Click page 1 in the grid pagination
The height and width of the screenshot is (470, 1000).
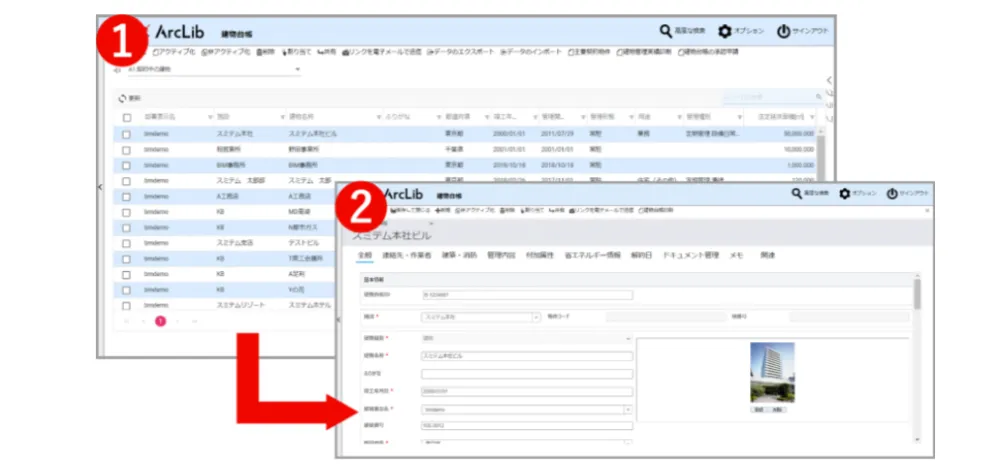pos(160,321)
